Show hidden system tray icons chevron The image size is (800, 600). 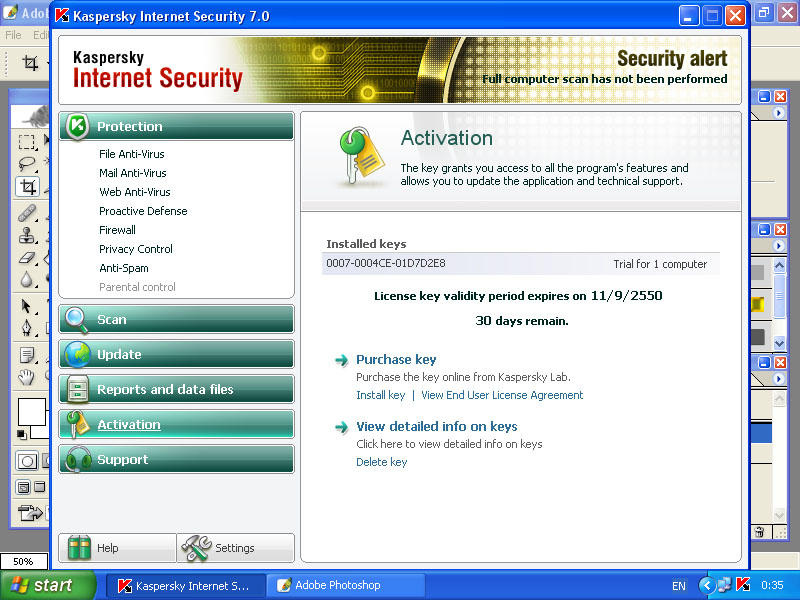click(707, 585)
